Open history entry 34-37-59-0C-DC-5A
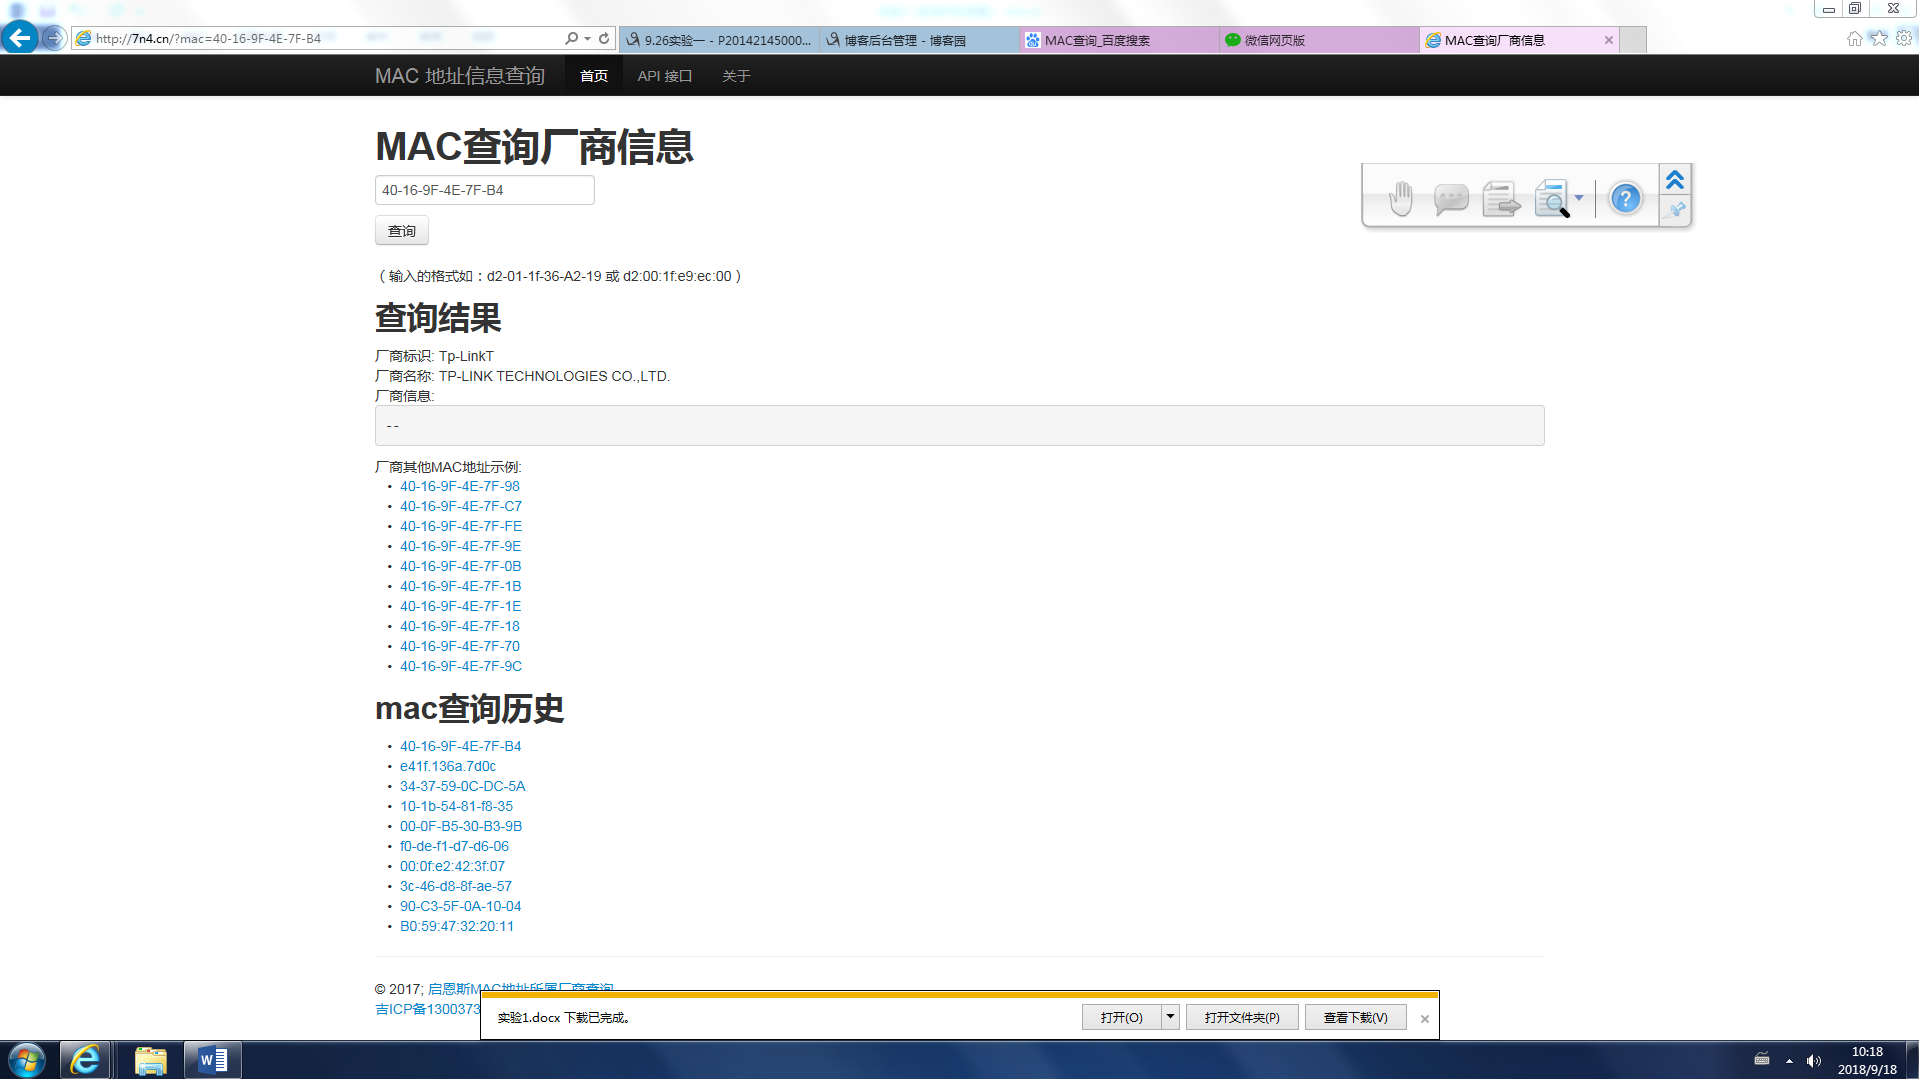 click(463, 787)
